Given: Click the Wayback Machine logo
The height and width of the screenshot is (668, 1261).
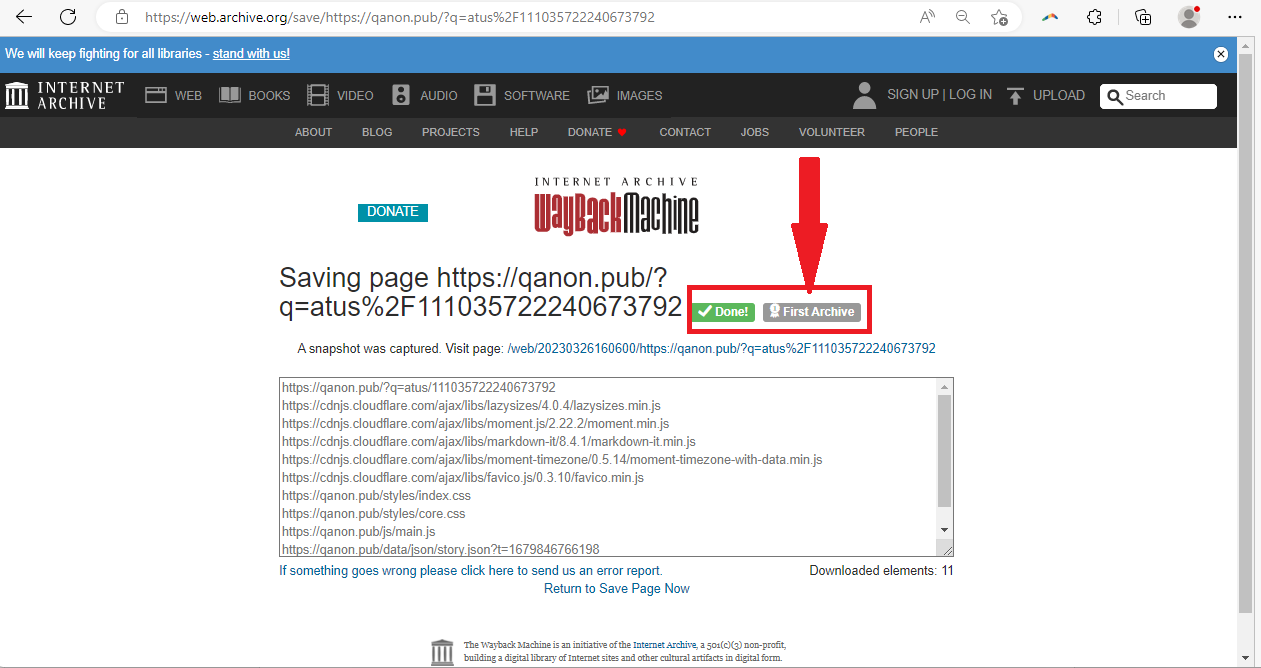Looking at the screenshot, I should click(x=616, y=206).
